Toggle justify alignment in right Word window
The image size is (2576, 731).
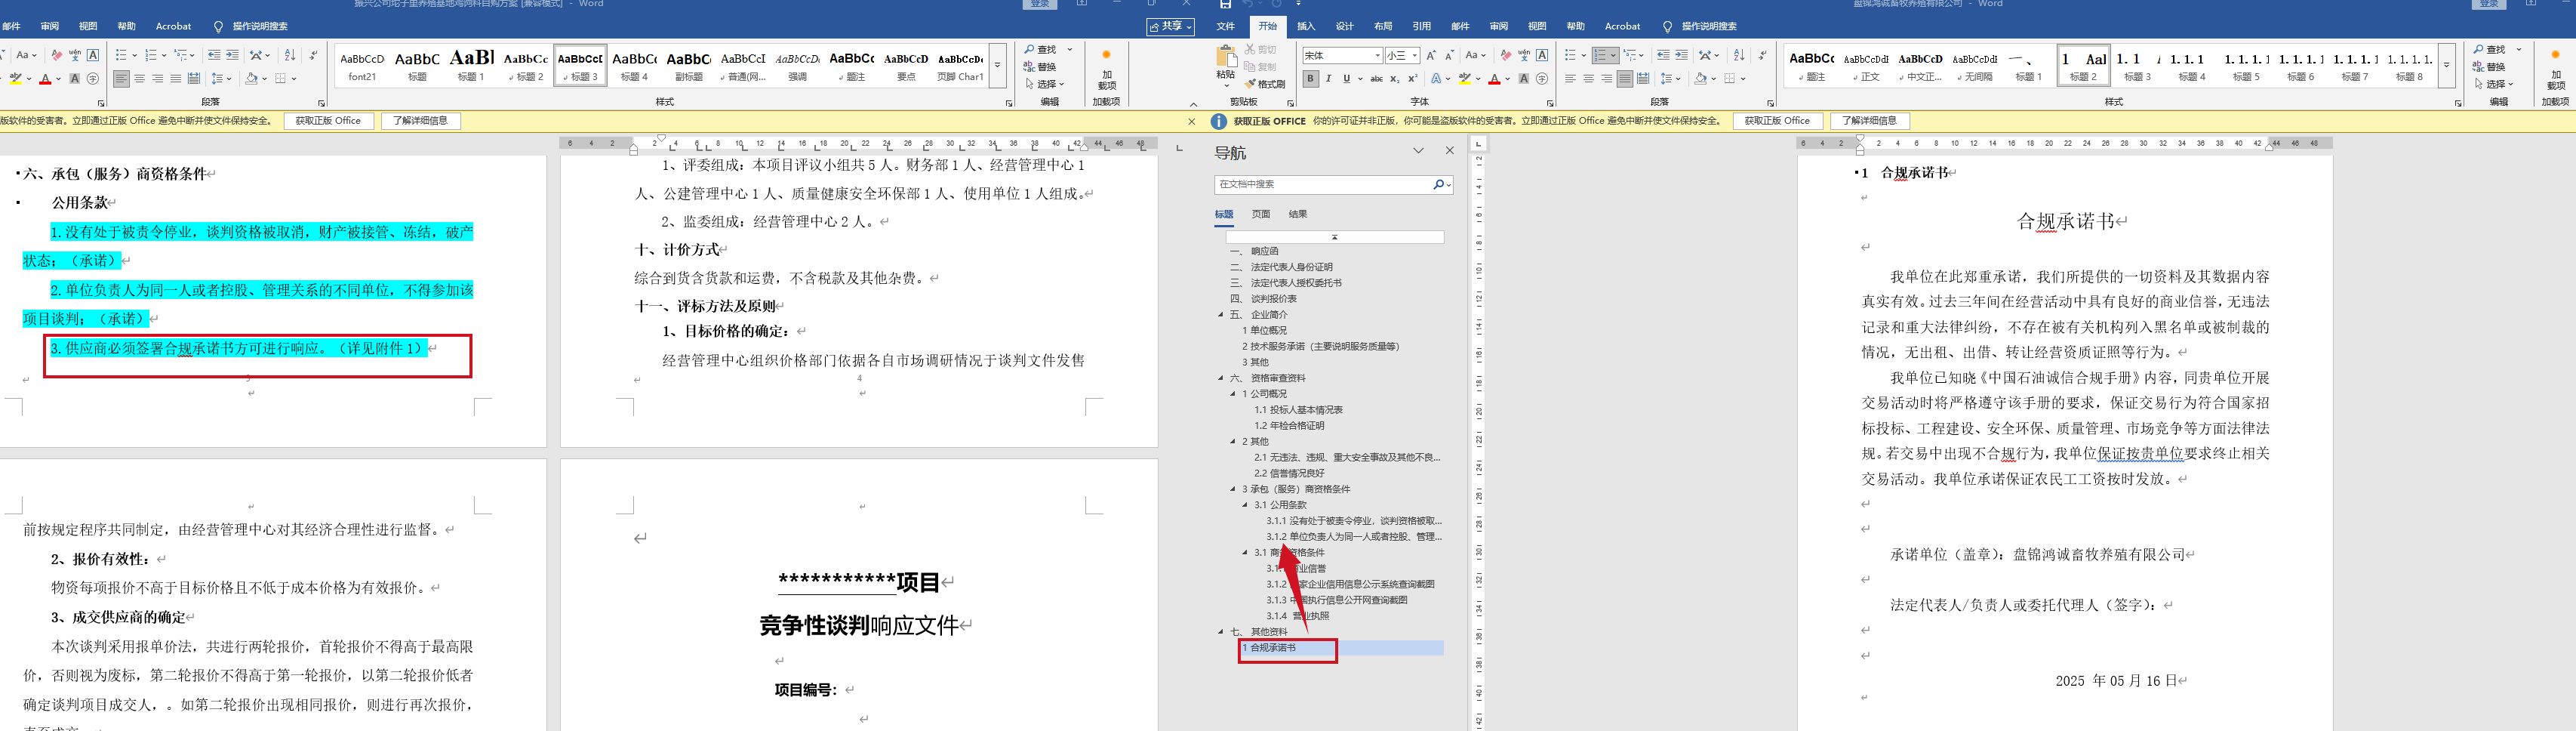1625,79
